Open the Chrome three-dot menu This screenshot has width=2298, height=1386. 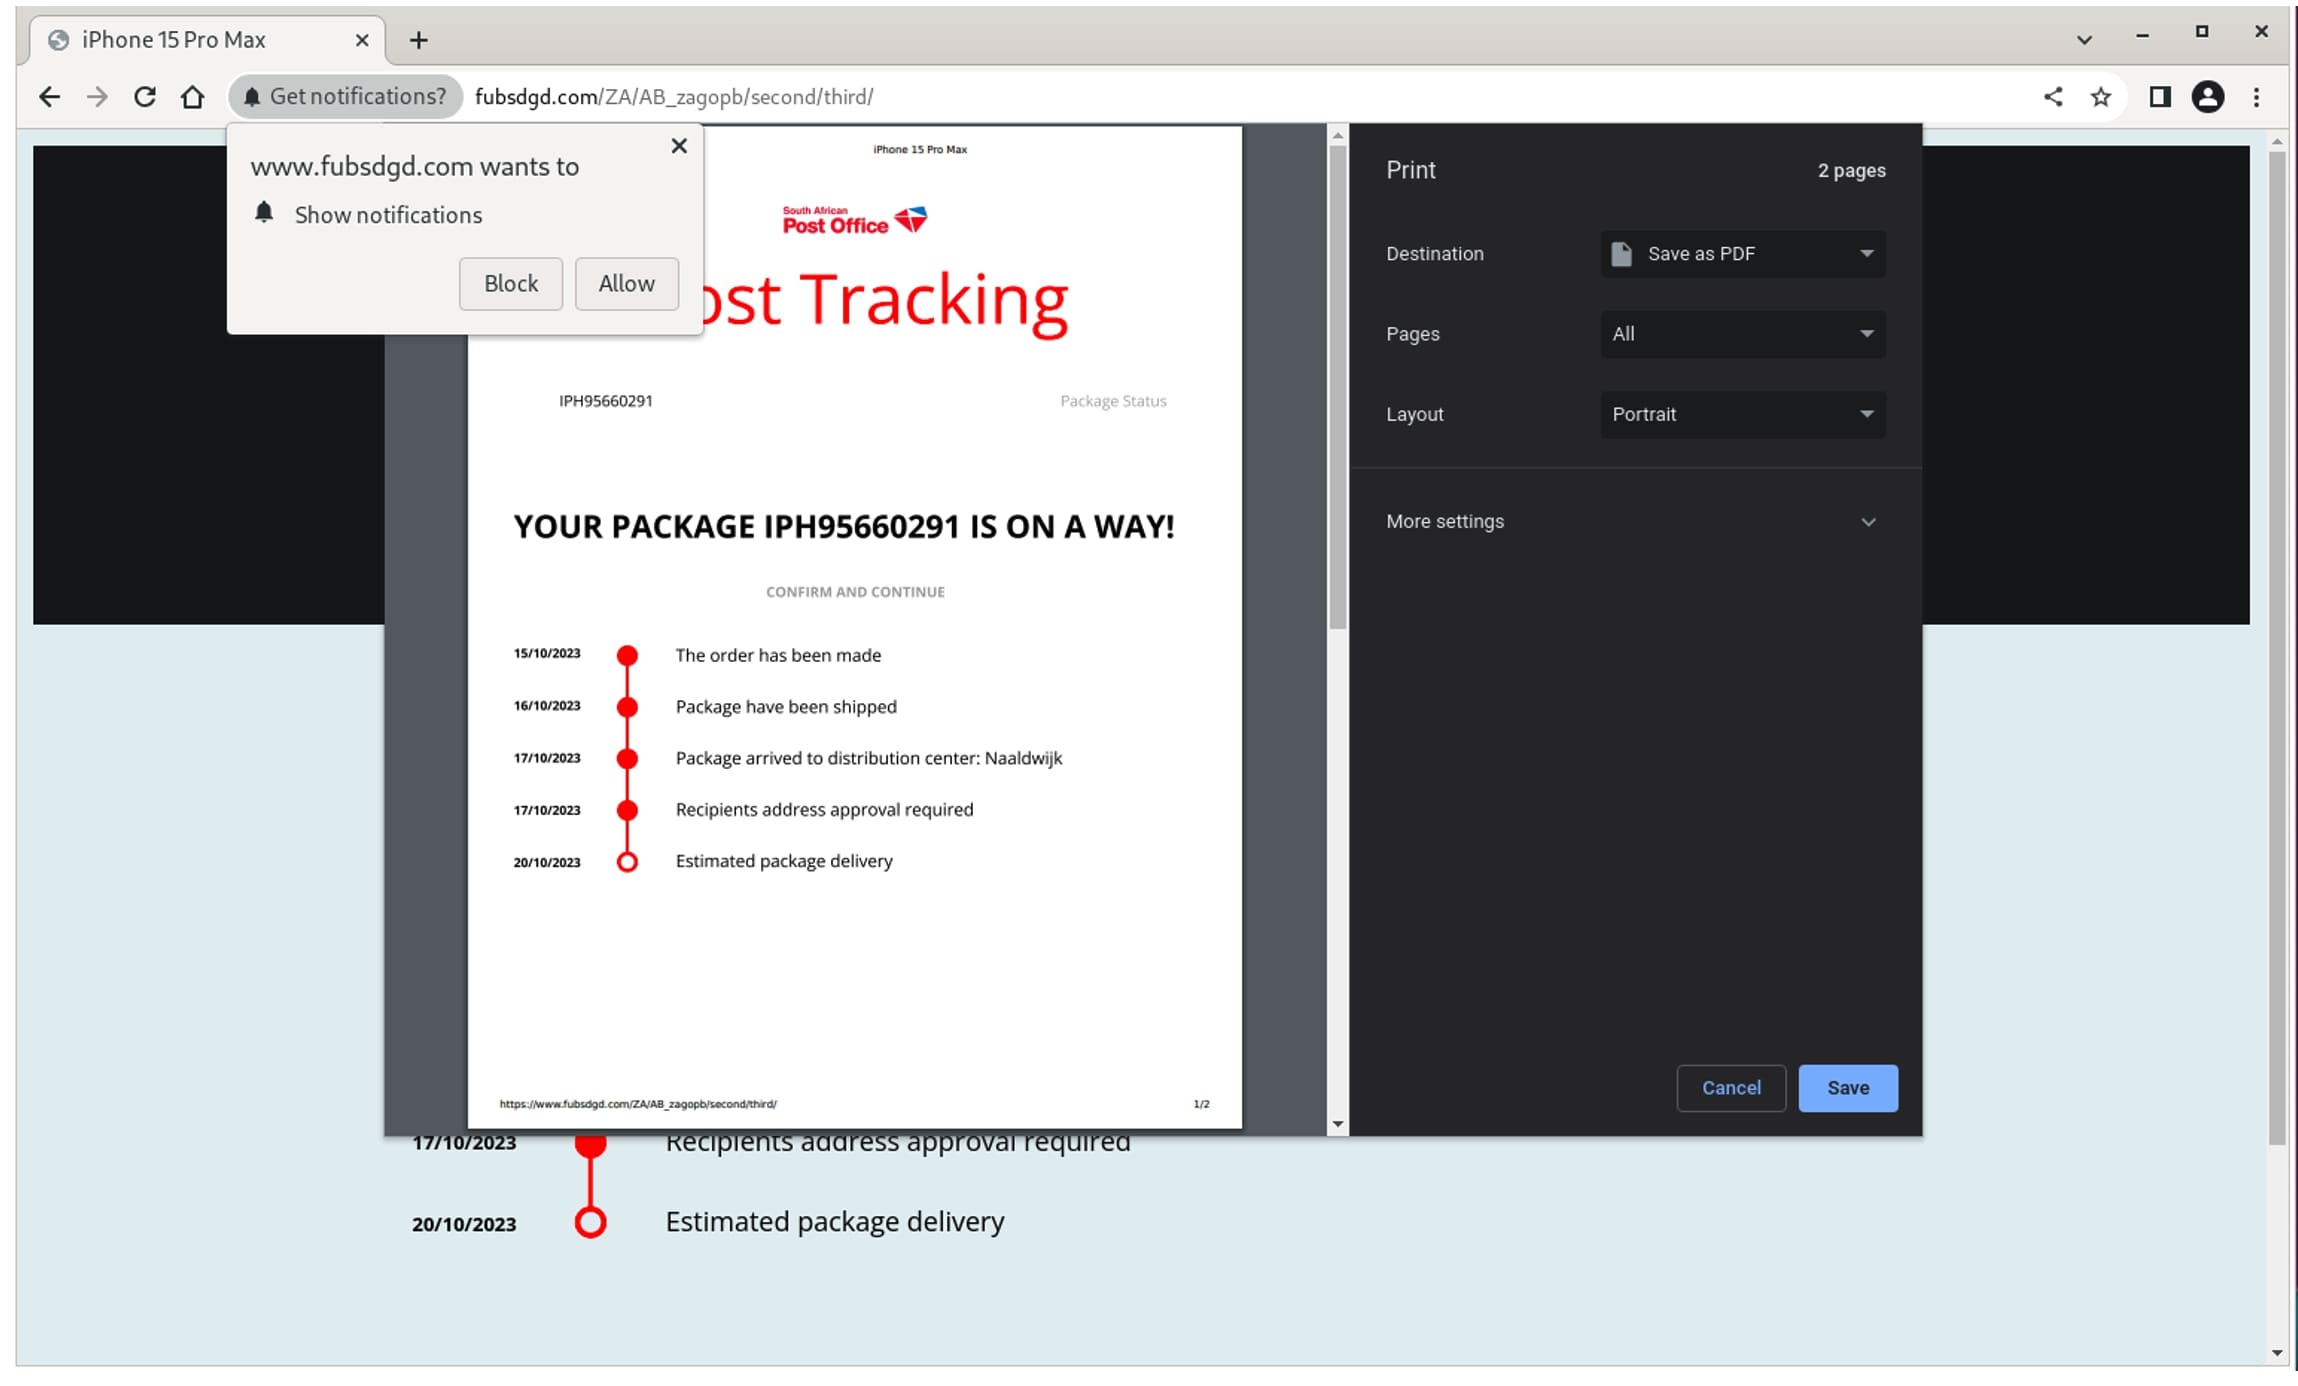tap(2256, 97)
